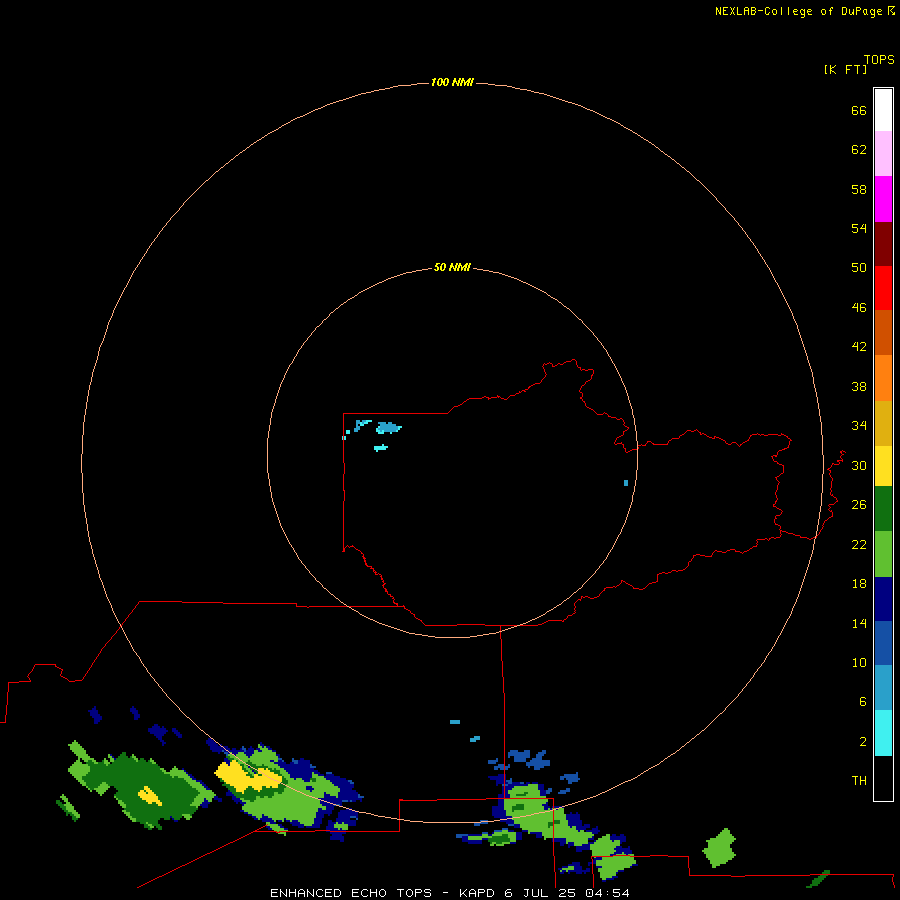Select the magenta 58 legend swatch
900x900 pixels.
[x=883, y=199]
